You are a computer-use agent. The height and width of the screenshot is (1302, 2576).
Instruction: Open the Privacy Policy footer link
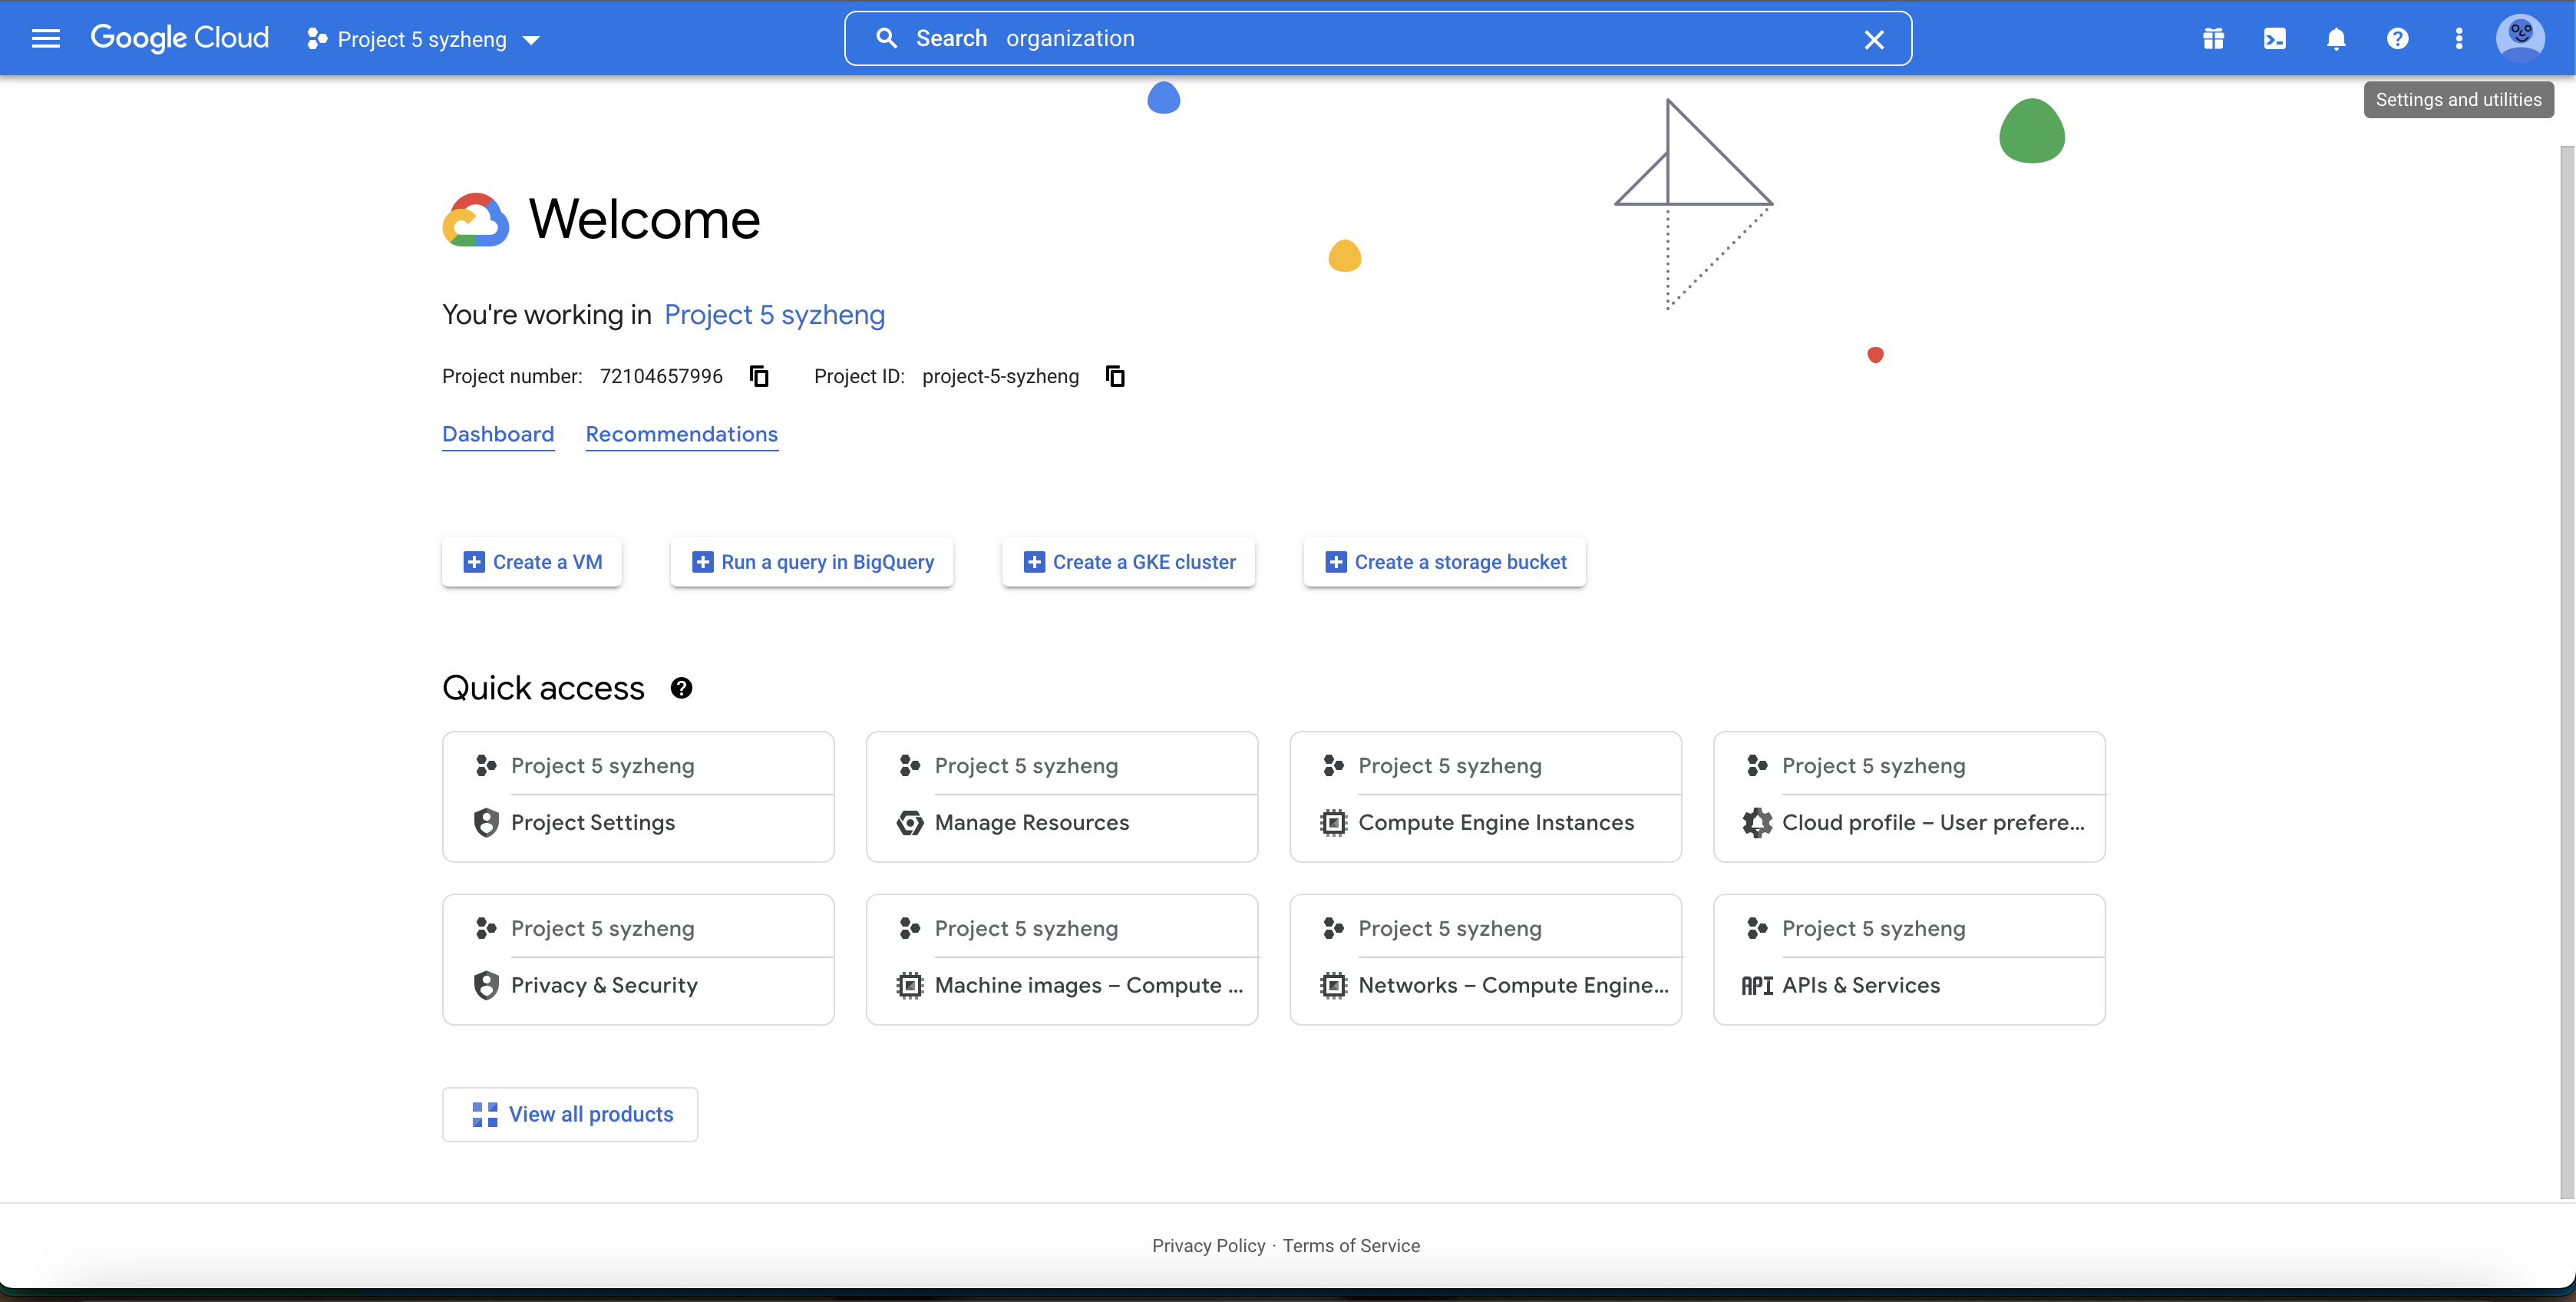pyautogui.click(x=1208, y=1245)
